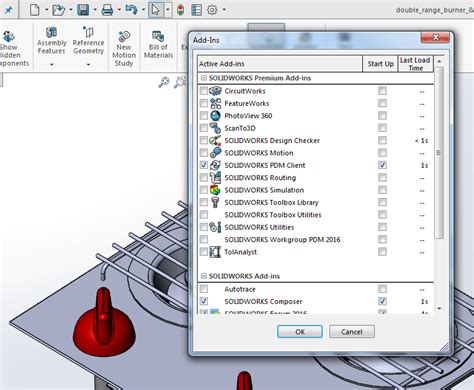Click the SOLIDWORKS Routing icon

(x=215, y=178)
